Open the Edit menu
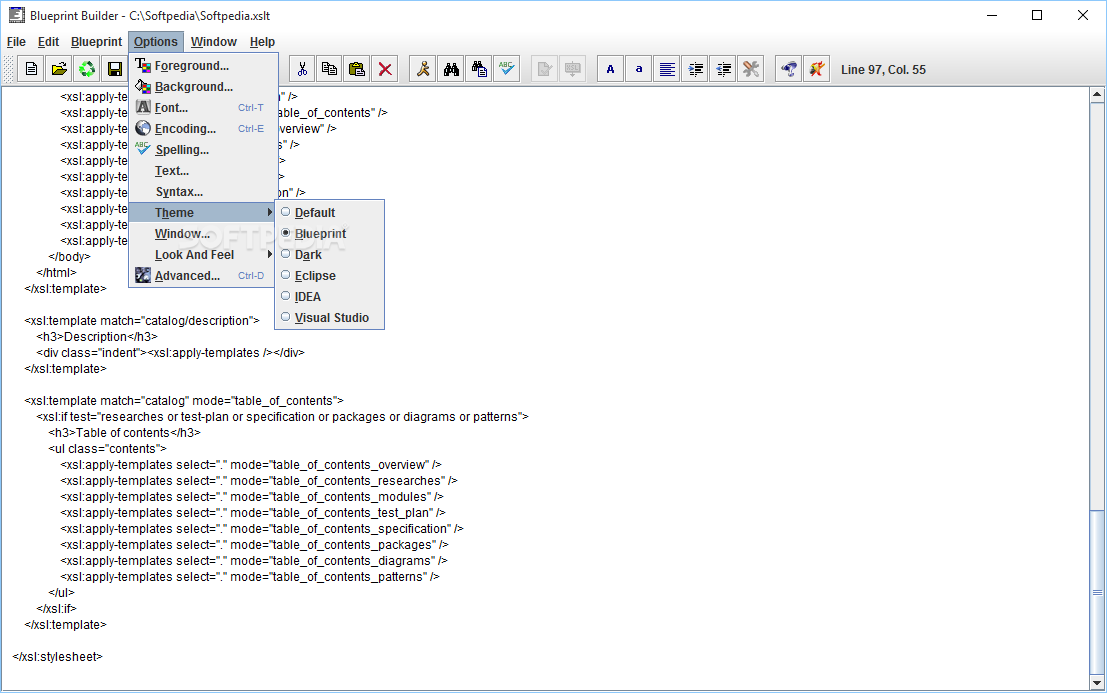 pyautogui.click(x=48, y=42)
